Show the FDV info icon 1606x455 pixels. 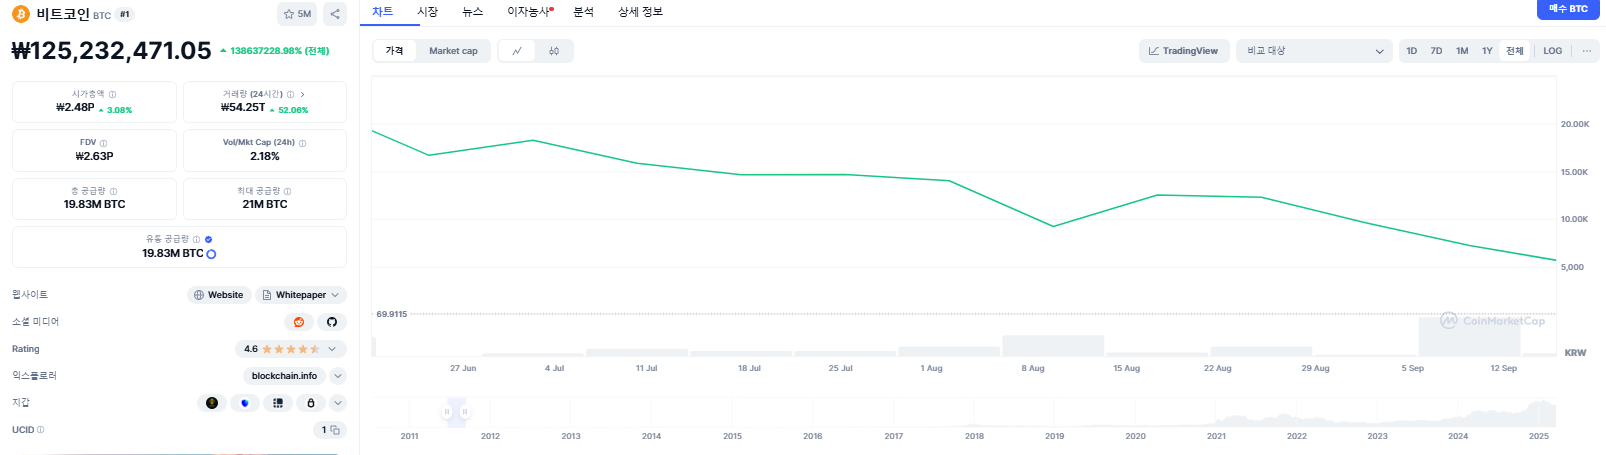(x=103, y=143)
